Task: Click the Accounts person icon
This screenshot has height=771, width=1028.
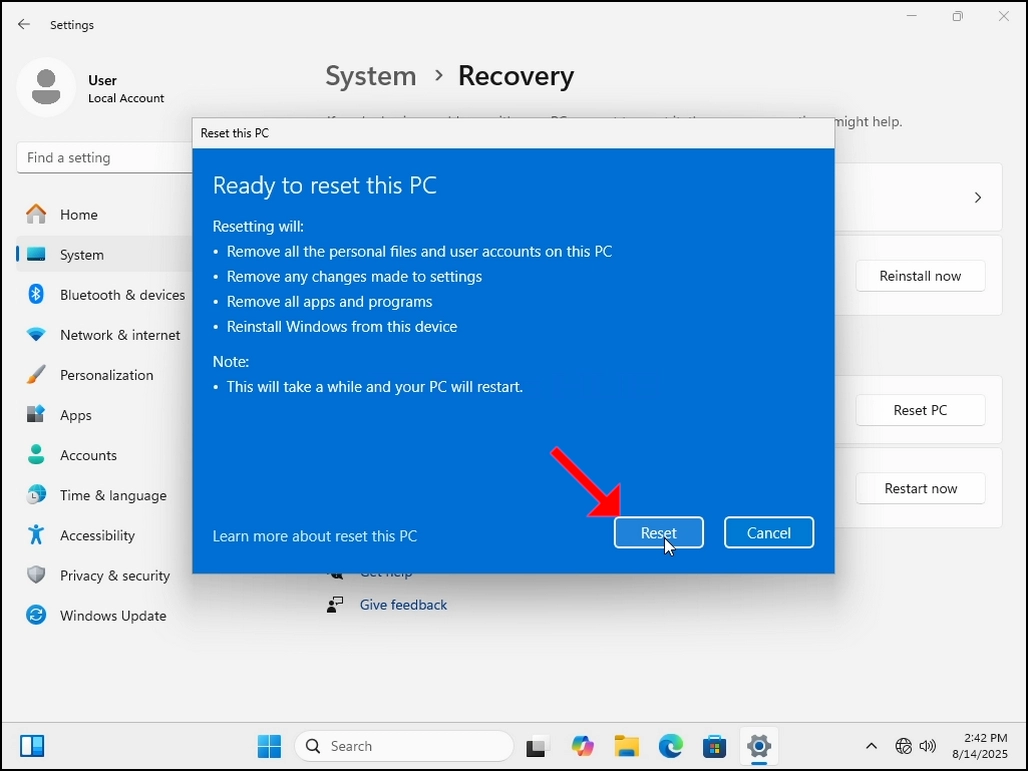Action: (x=36, y=454)
